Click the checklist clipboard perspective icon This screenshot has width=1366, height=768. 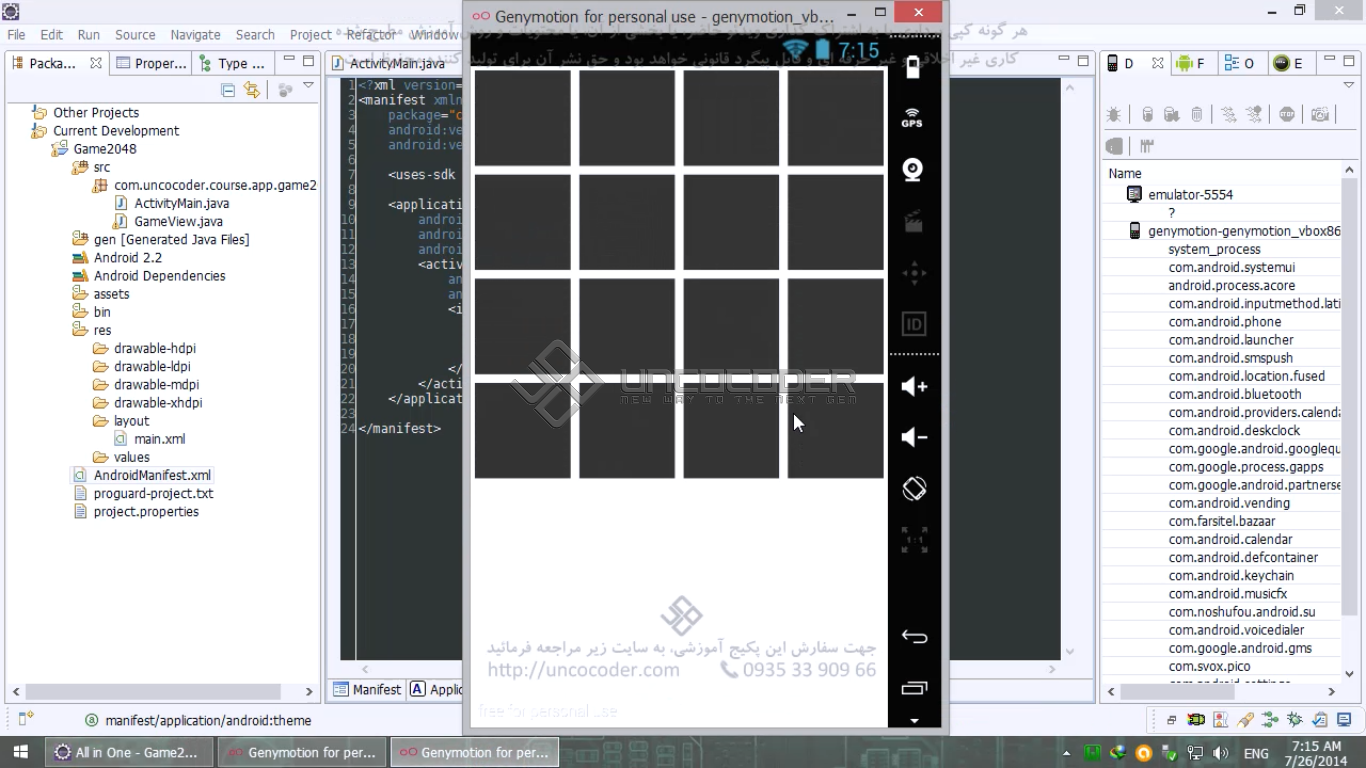point(1320,719)
